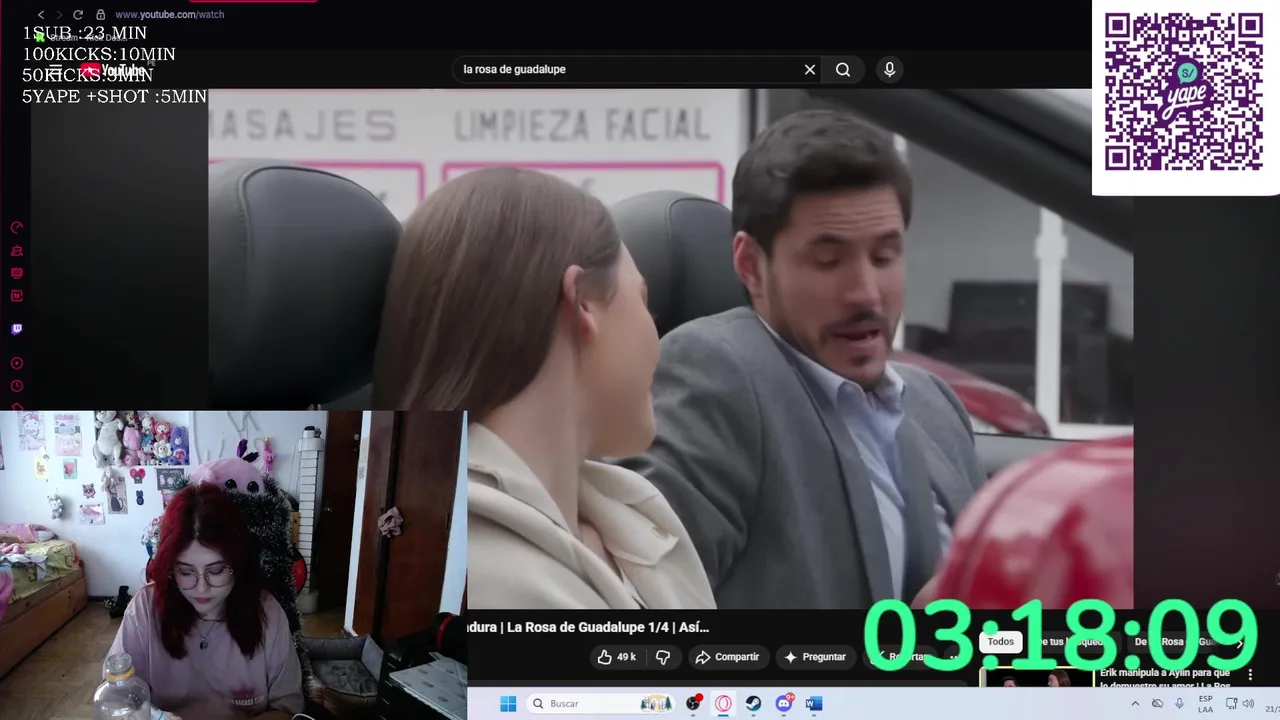1280x720 pixels.
Task: Open the Twitch panel in Opera sidebar
Action: (16, 329)
